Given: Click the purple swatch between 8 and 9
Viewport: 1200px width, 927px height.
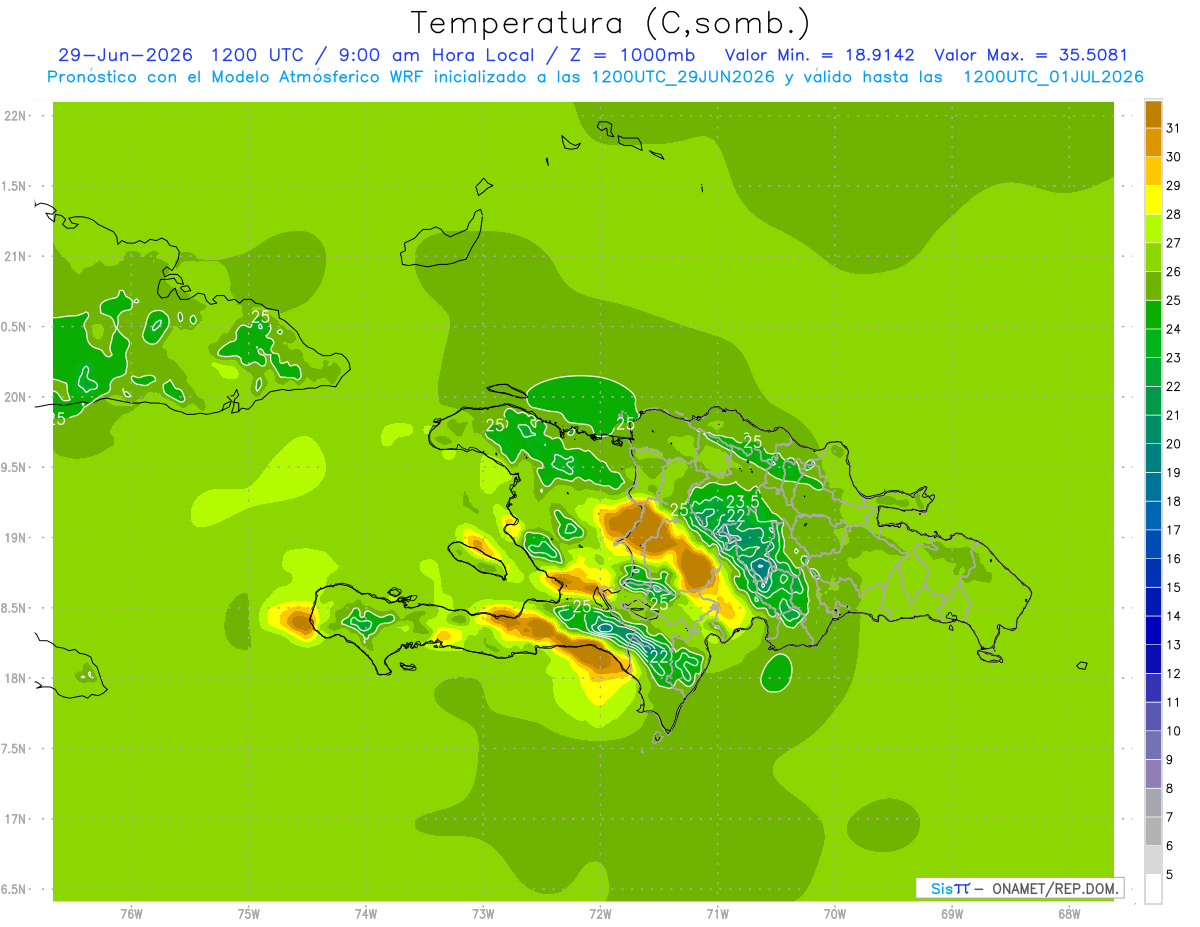Looking at the screenshot, I should click(x=1153, y=774).
